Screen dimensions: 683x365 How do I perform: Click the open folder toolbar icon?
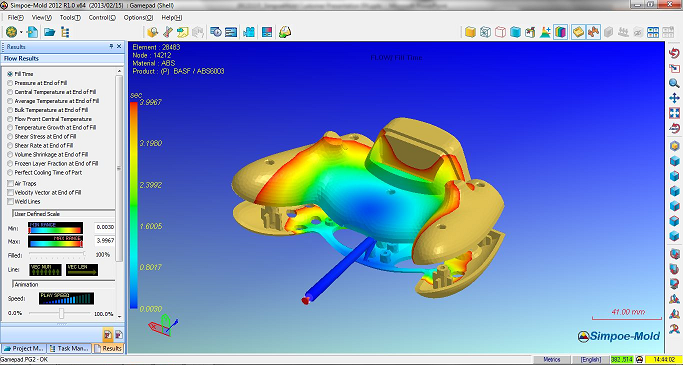49,32
